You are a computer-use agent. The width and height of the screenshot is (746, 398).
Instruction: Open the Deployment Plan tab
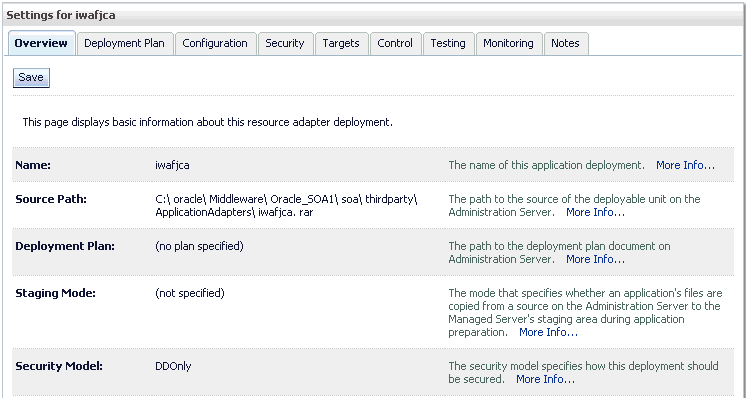pos(125,43)
